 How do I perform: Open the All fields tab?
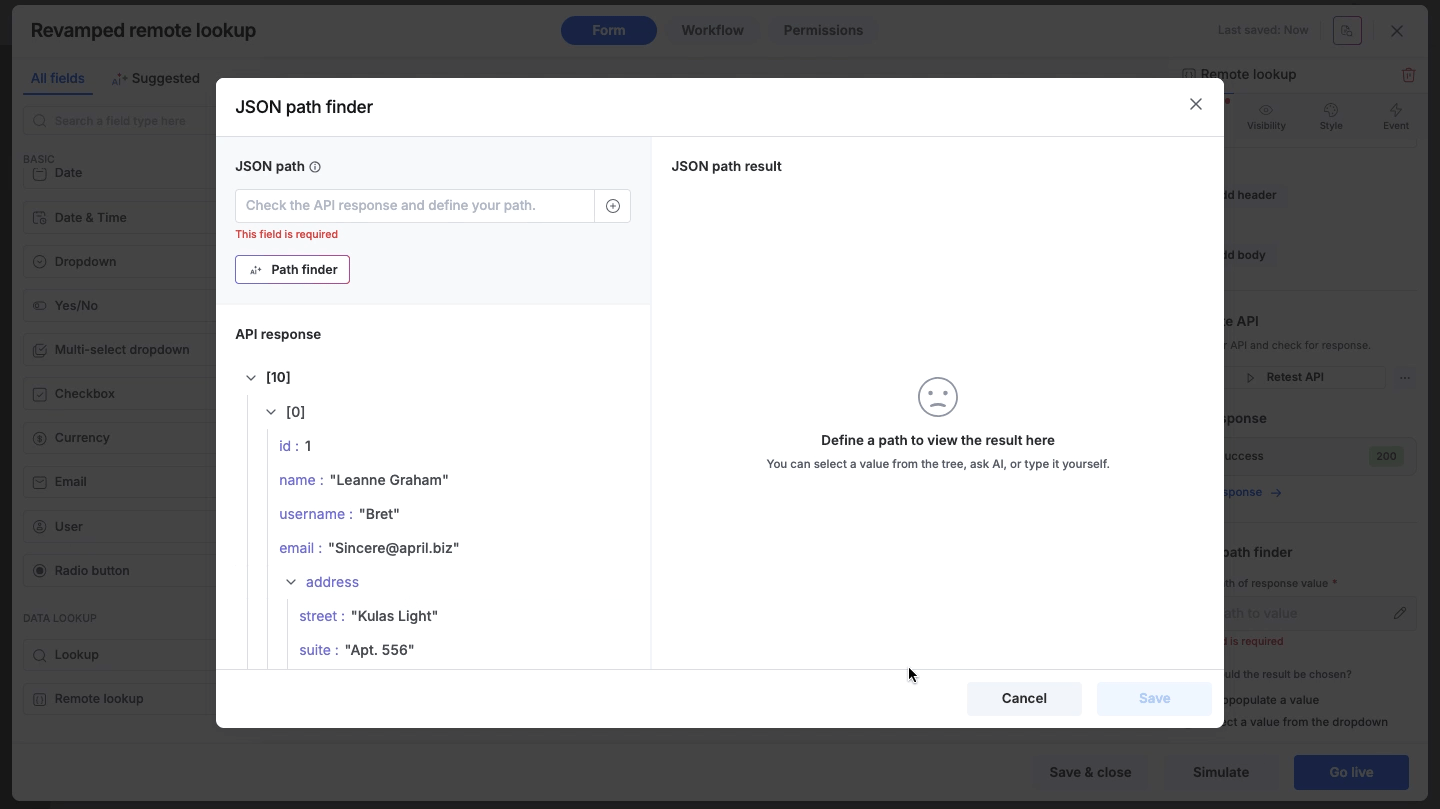[58, 78]
